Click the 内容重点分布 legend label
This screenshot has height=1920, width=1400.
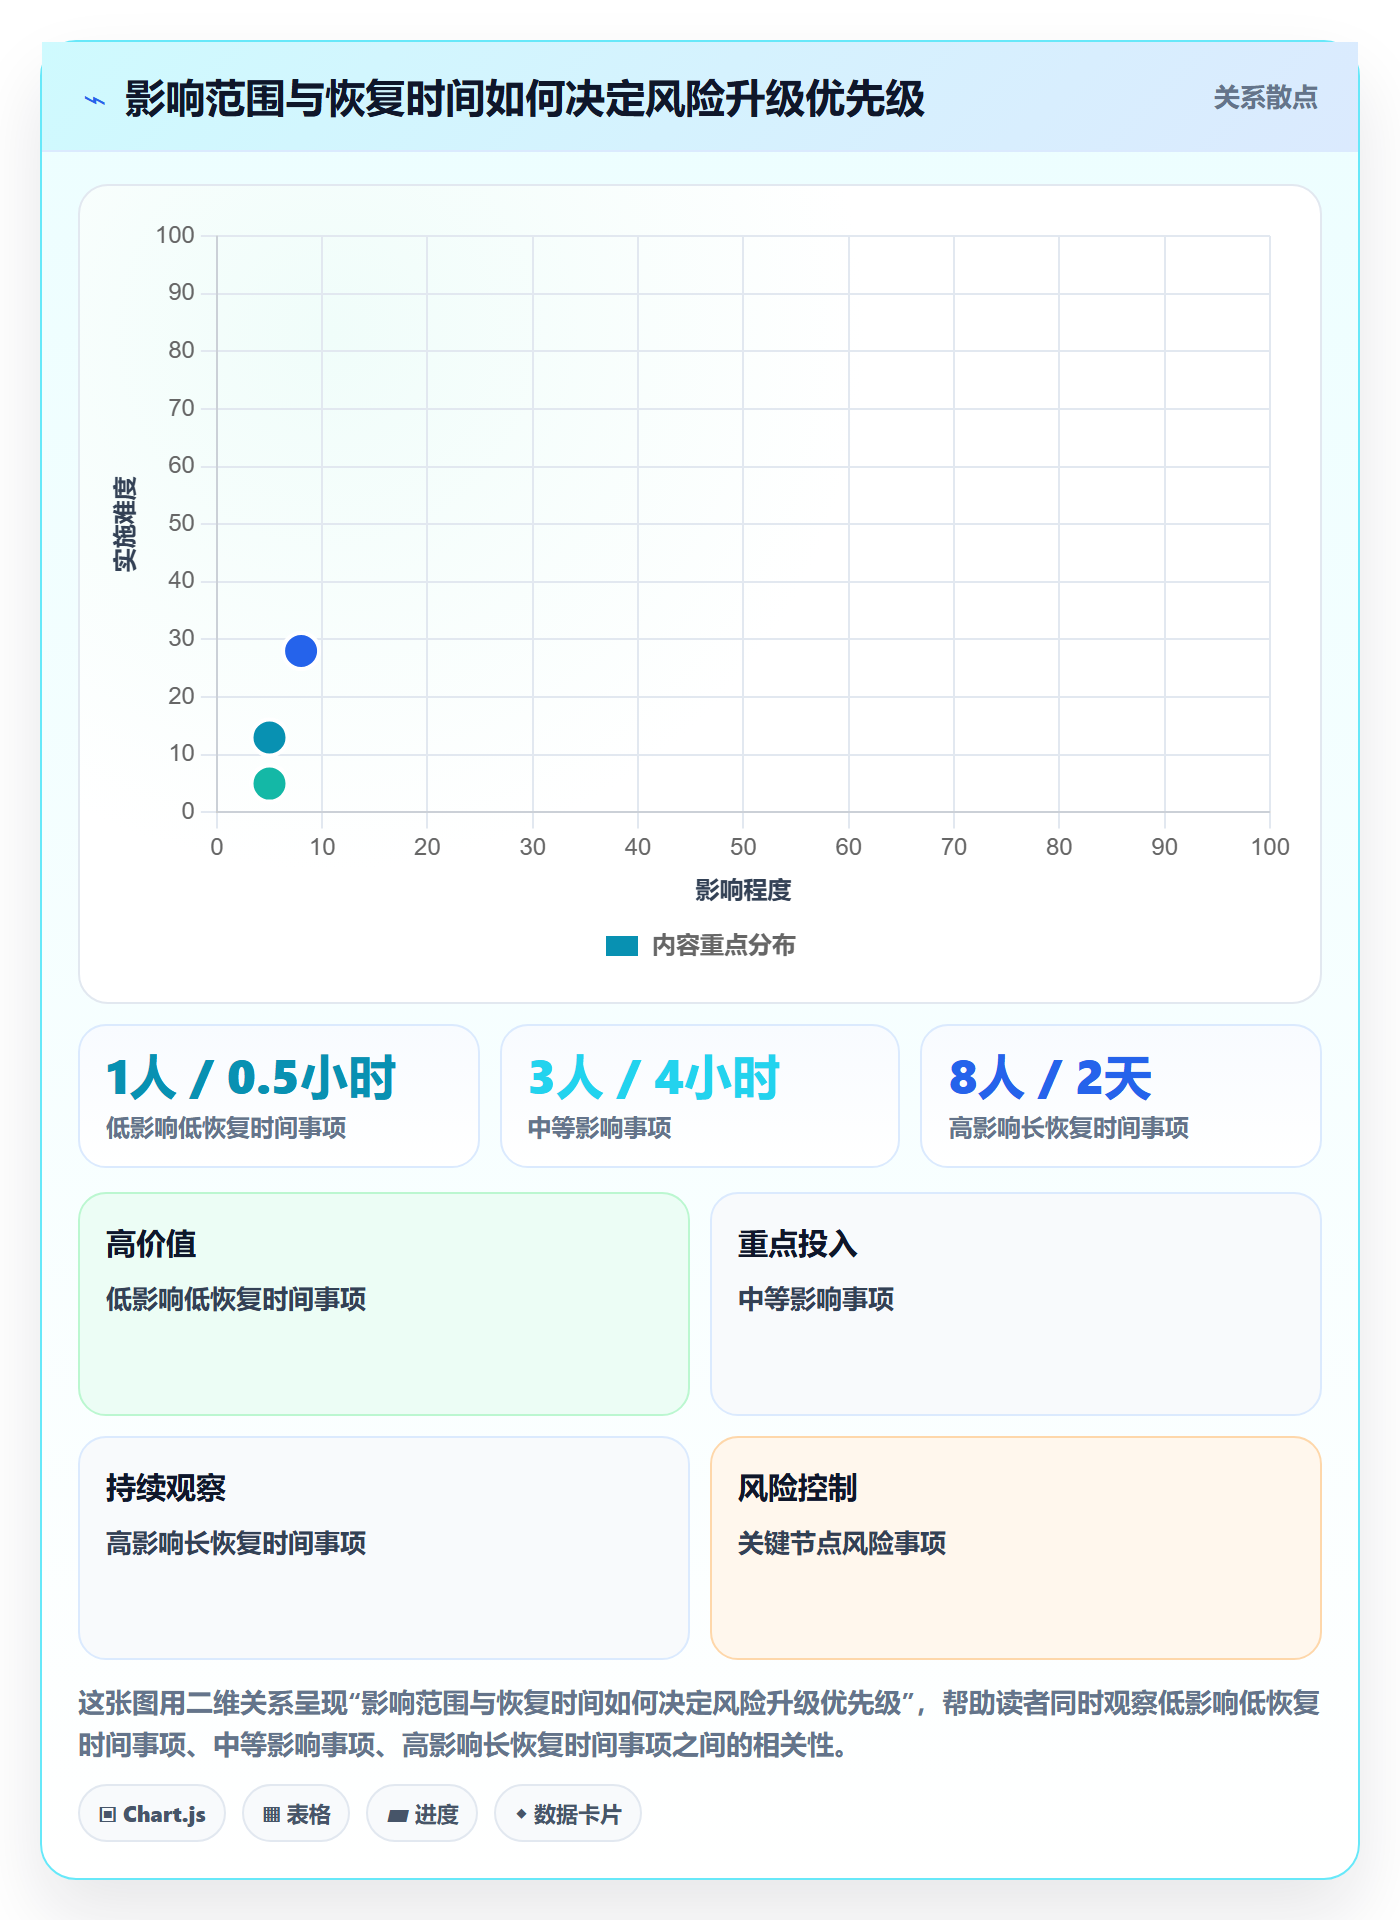pos(723,946)
